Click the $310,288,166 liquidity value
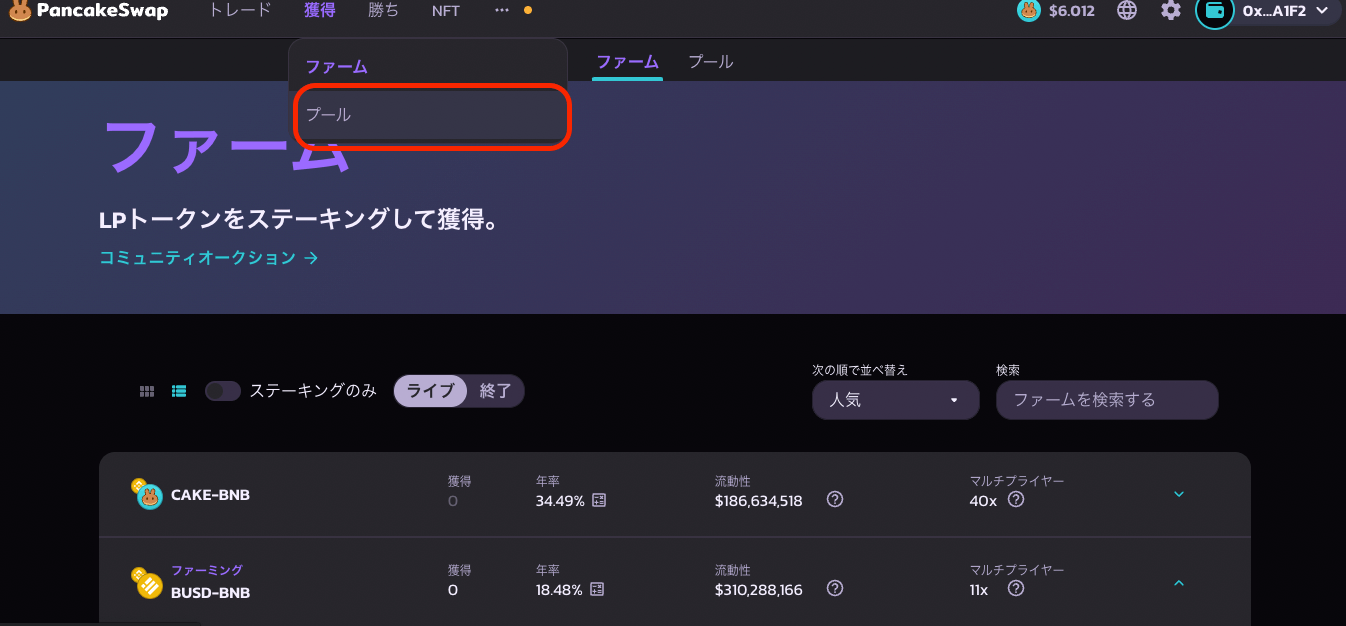This screenshot has width=1346, height=626. (759, 590)
